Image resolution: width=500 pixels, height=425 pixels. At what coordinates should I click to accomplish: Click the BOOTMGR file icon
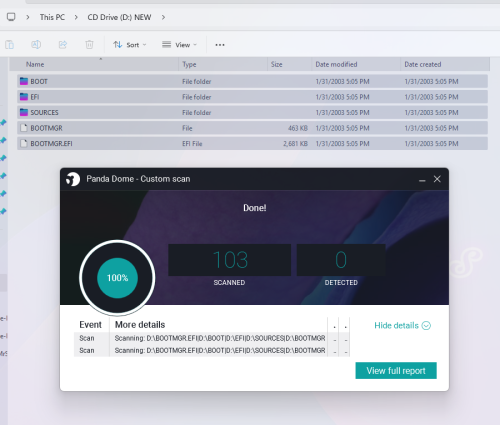click(x=23, y=128)
